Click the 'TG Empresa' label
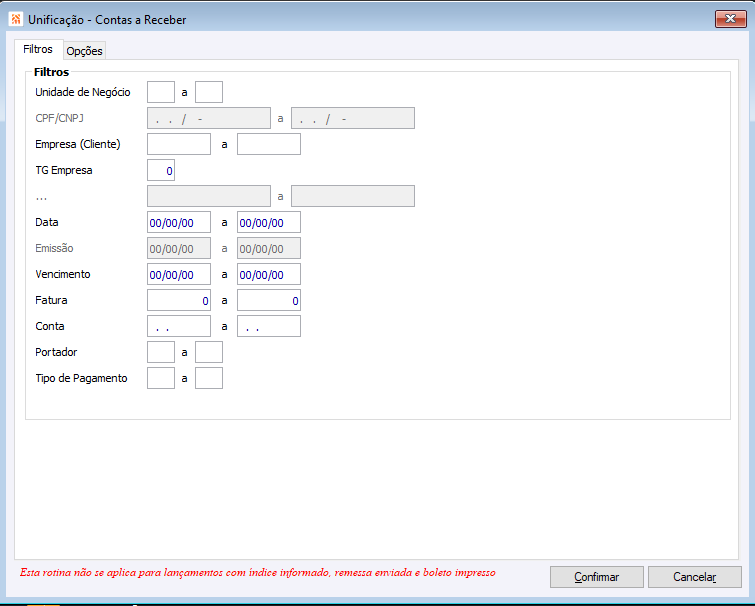This screenshot has width=755, height=606. (64, 170)
